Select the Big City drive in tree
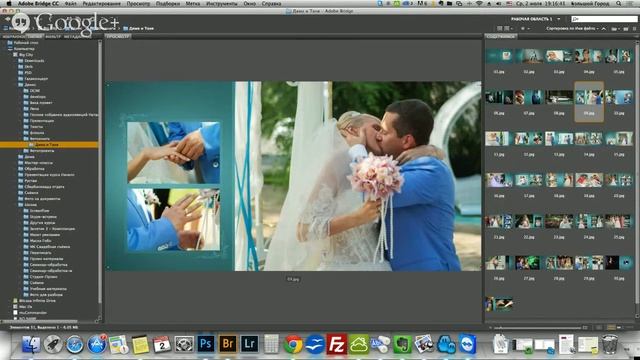640x360 pixels. [x=26, y=54]
